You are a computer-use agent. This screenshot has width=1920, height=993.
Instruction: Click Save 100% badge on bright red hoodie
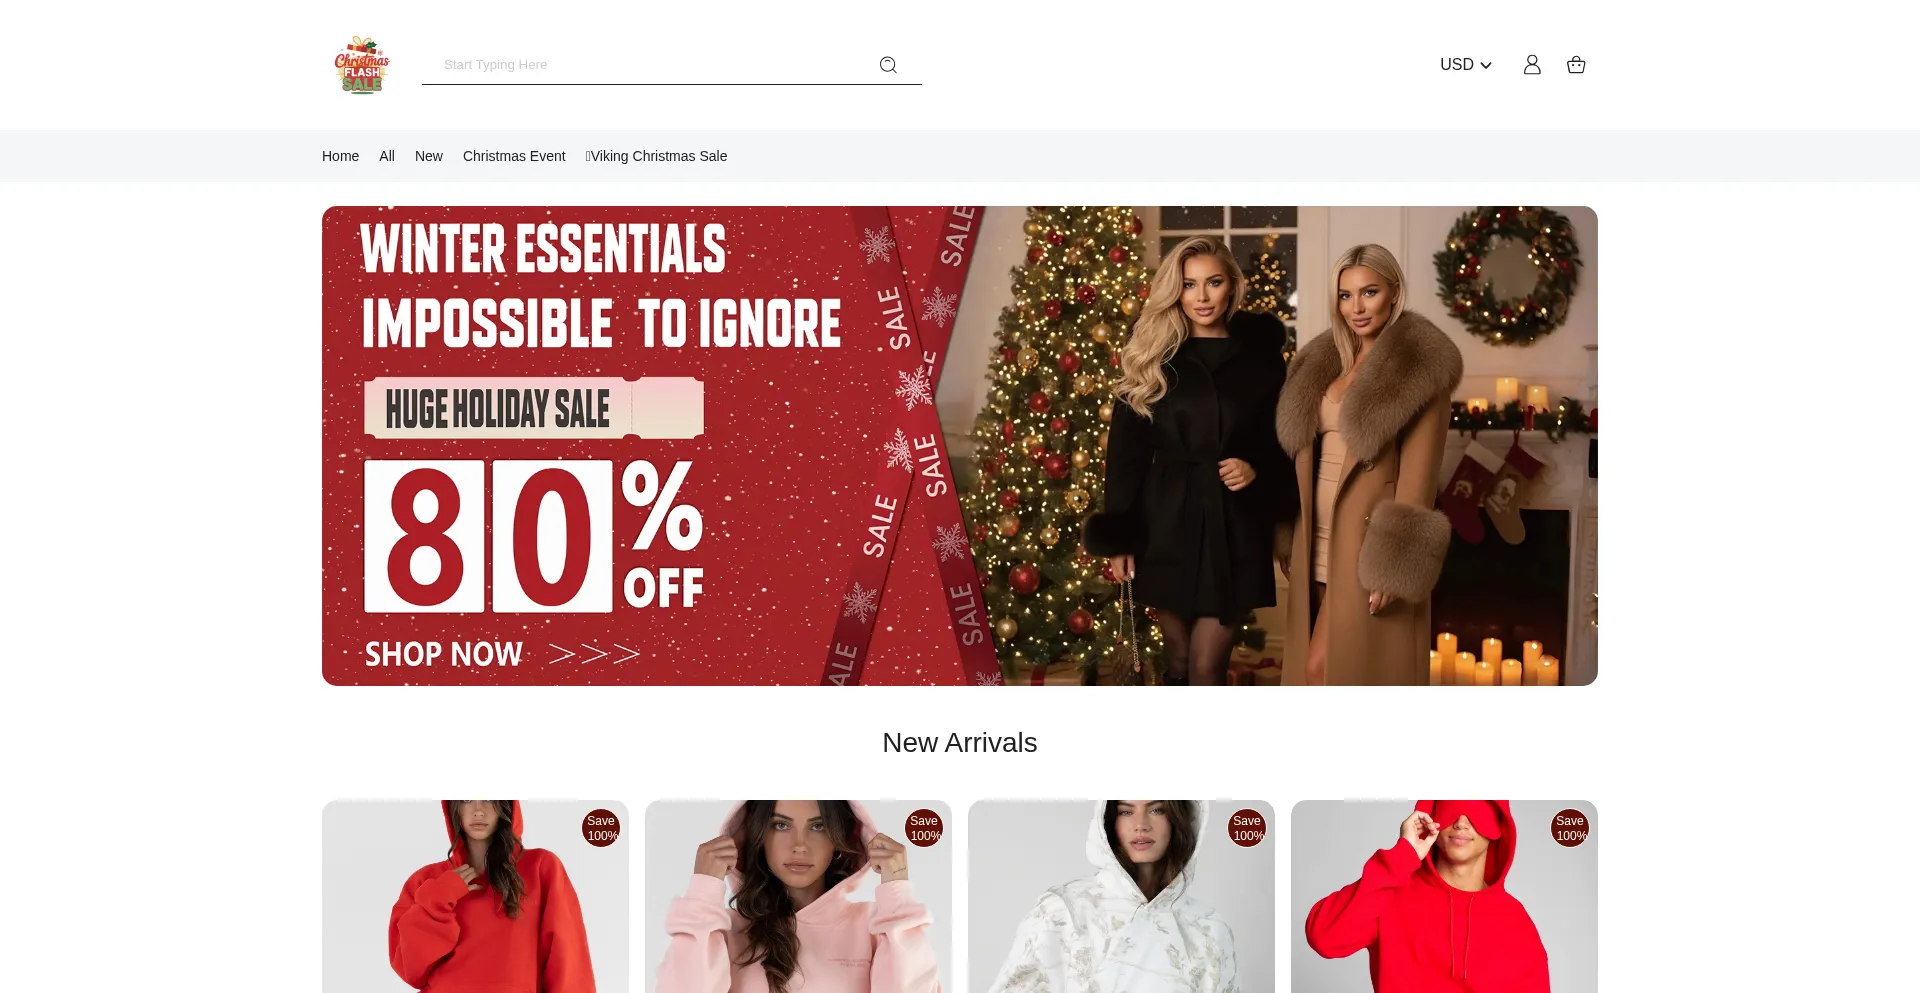click(x=1570, y=828)
